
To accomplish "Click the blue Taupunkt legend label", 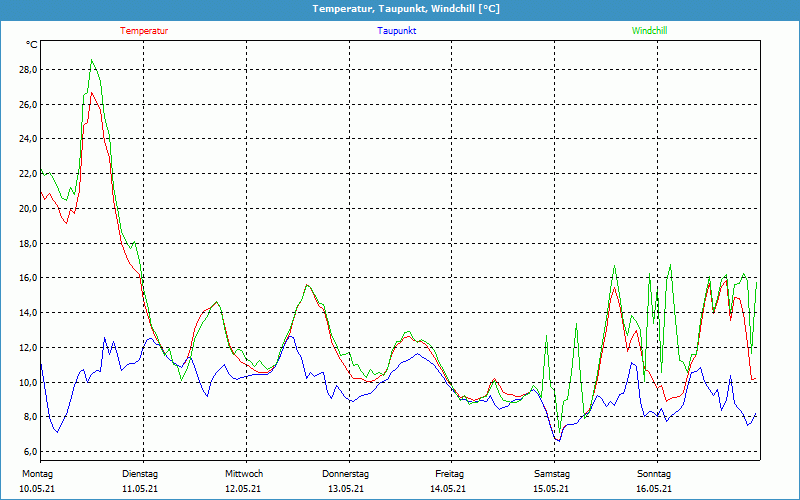I will (x=396, y=31).
